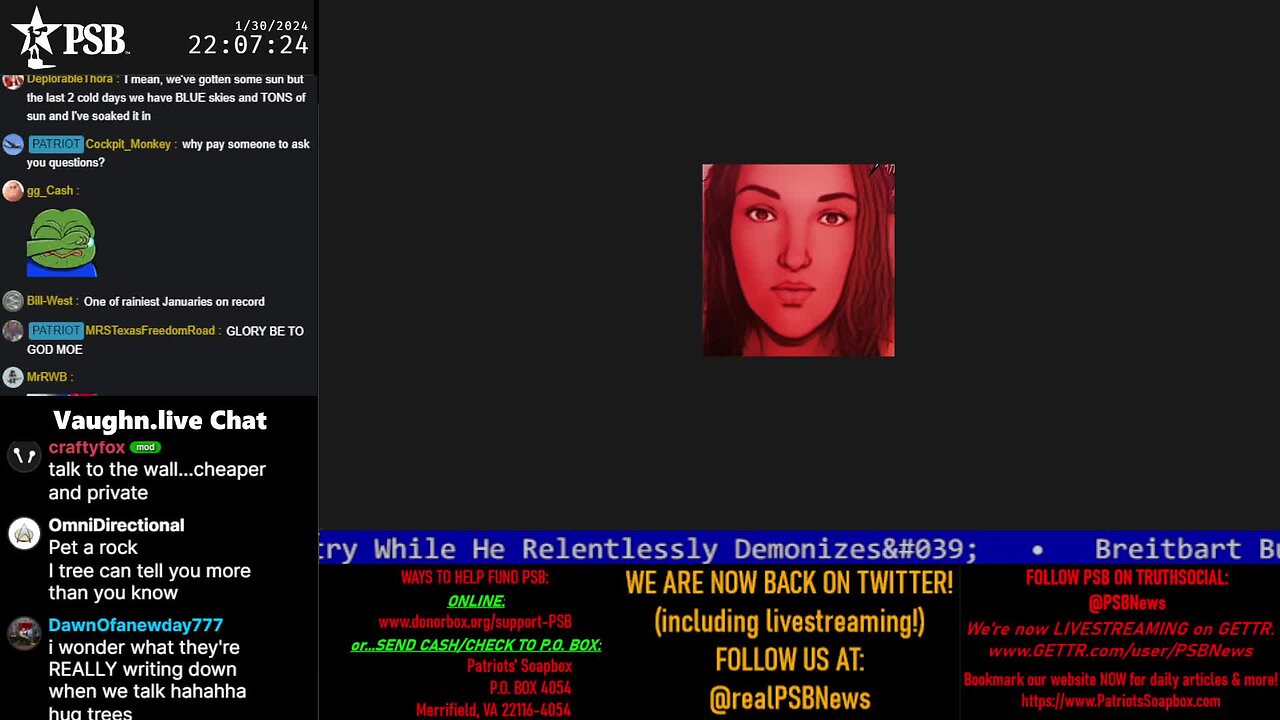
Task: Click the timestamp 22:07:24
Action: point(248,45)
